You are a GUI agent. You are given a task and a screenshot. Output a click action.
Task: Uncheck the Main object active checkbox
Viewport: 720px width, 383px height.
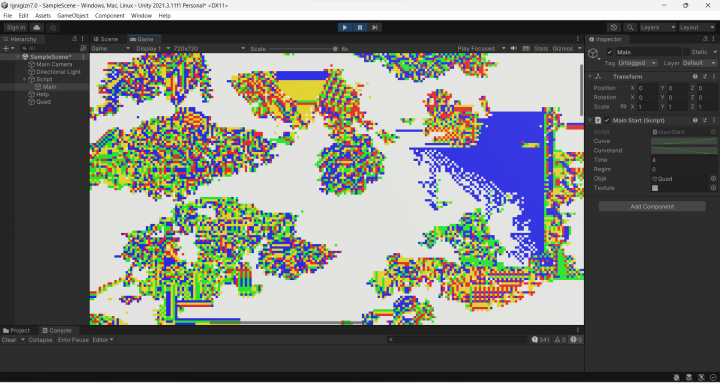609,52
